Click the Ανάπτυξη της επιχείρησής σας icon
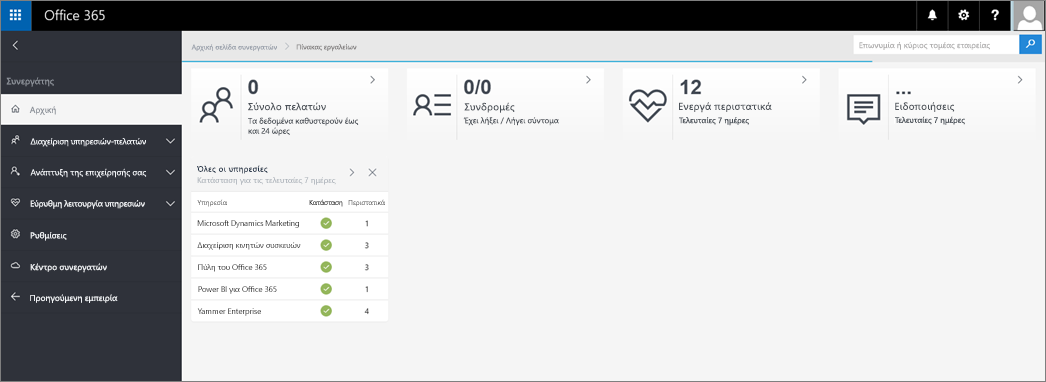The width and height of the screenshot is (1046, 382). (x=16, y=171)
